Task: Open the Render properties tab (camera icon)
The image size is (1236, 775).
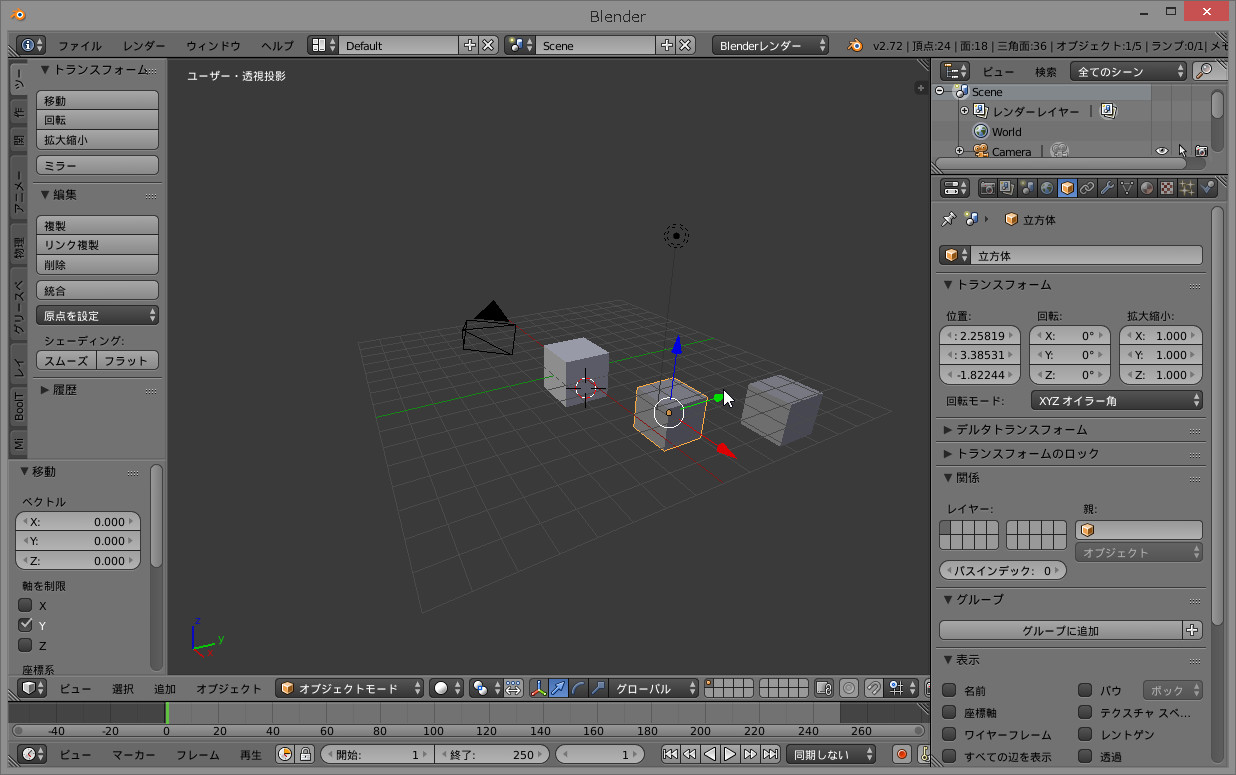Action: click(x=987, y=188)
